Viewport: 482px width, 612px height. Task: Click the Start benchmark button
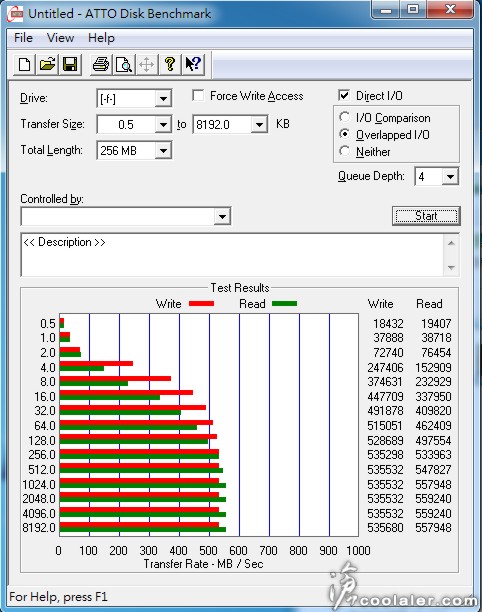[426, 216]
